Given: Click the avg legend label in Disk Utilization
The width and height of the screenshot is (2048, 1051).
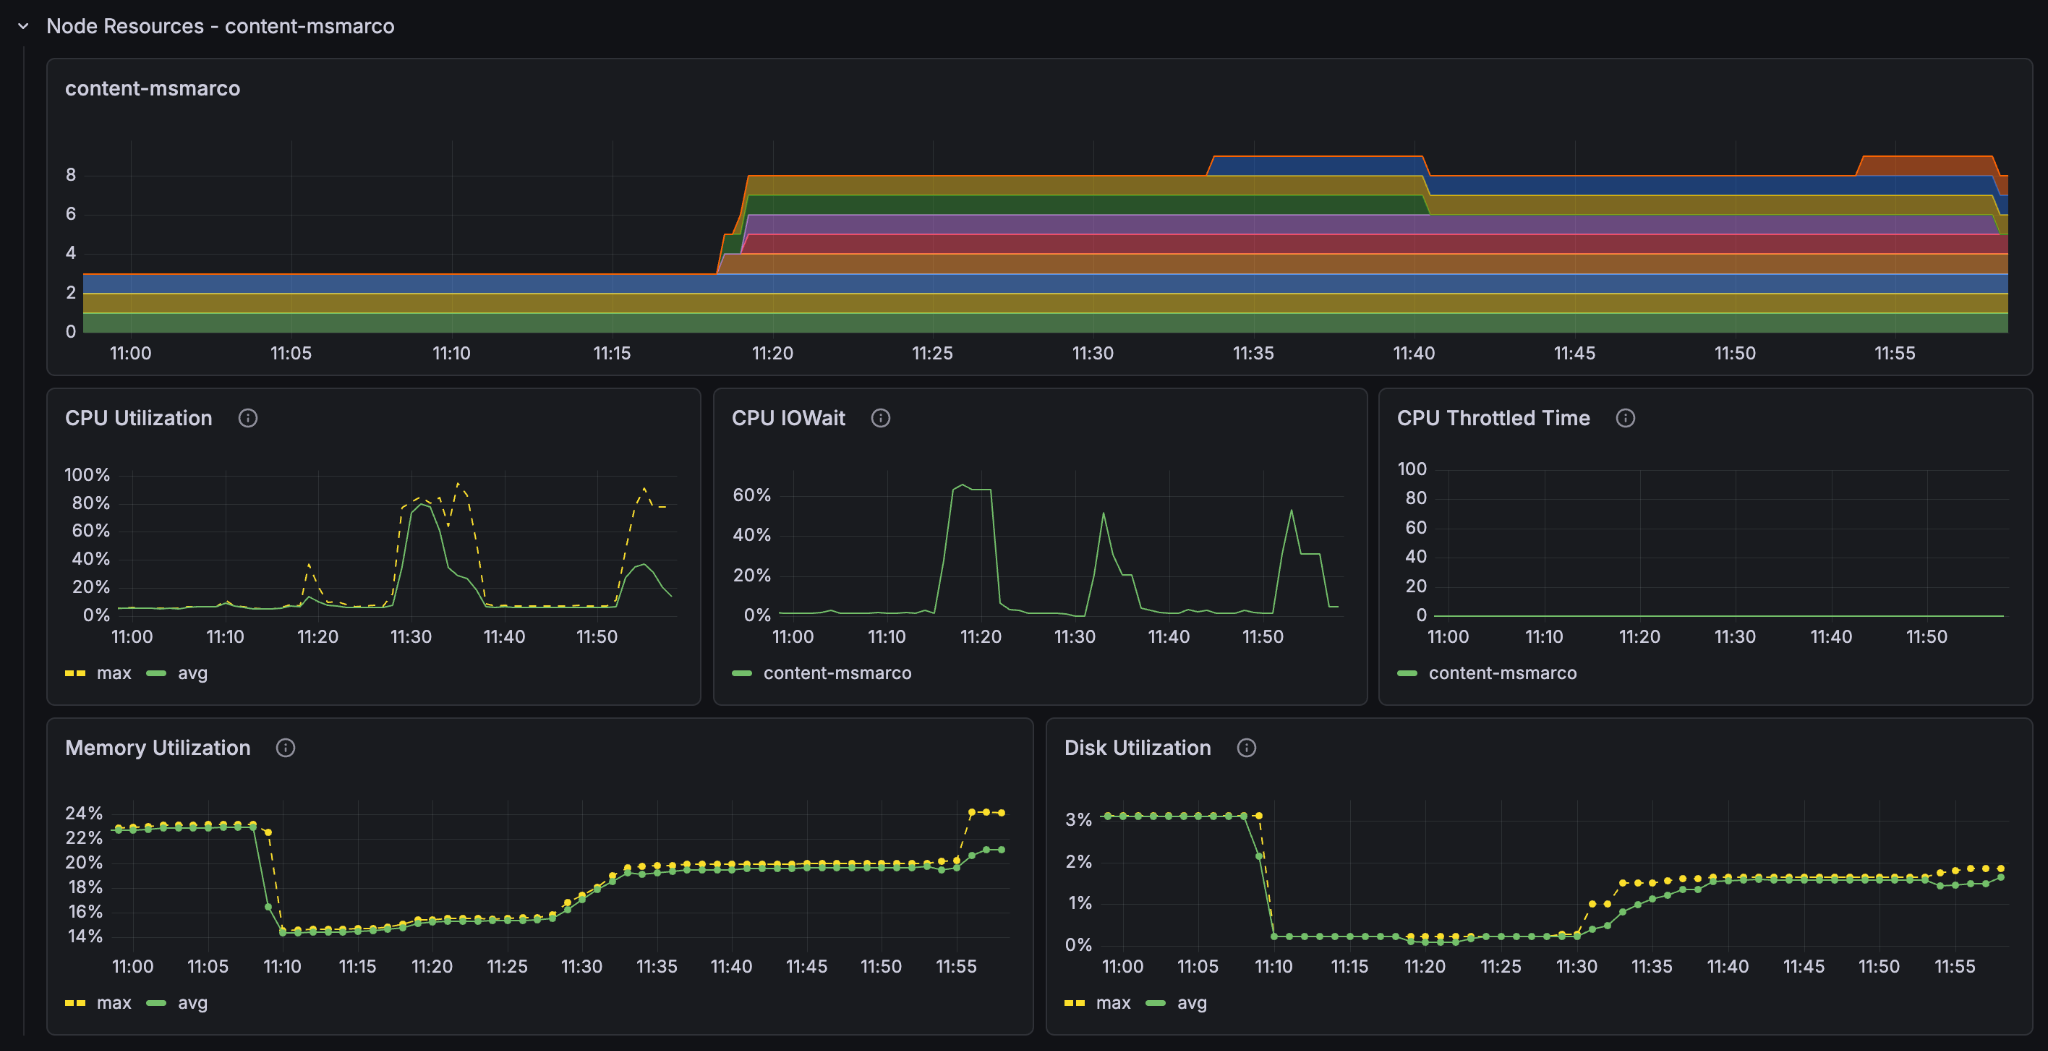Looking at the screenshot, I should coord(1190,1002).
